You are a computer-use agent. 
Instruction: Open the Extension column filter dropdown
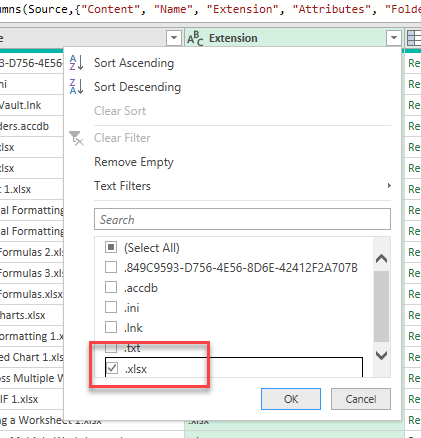[394, 38]
